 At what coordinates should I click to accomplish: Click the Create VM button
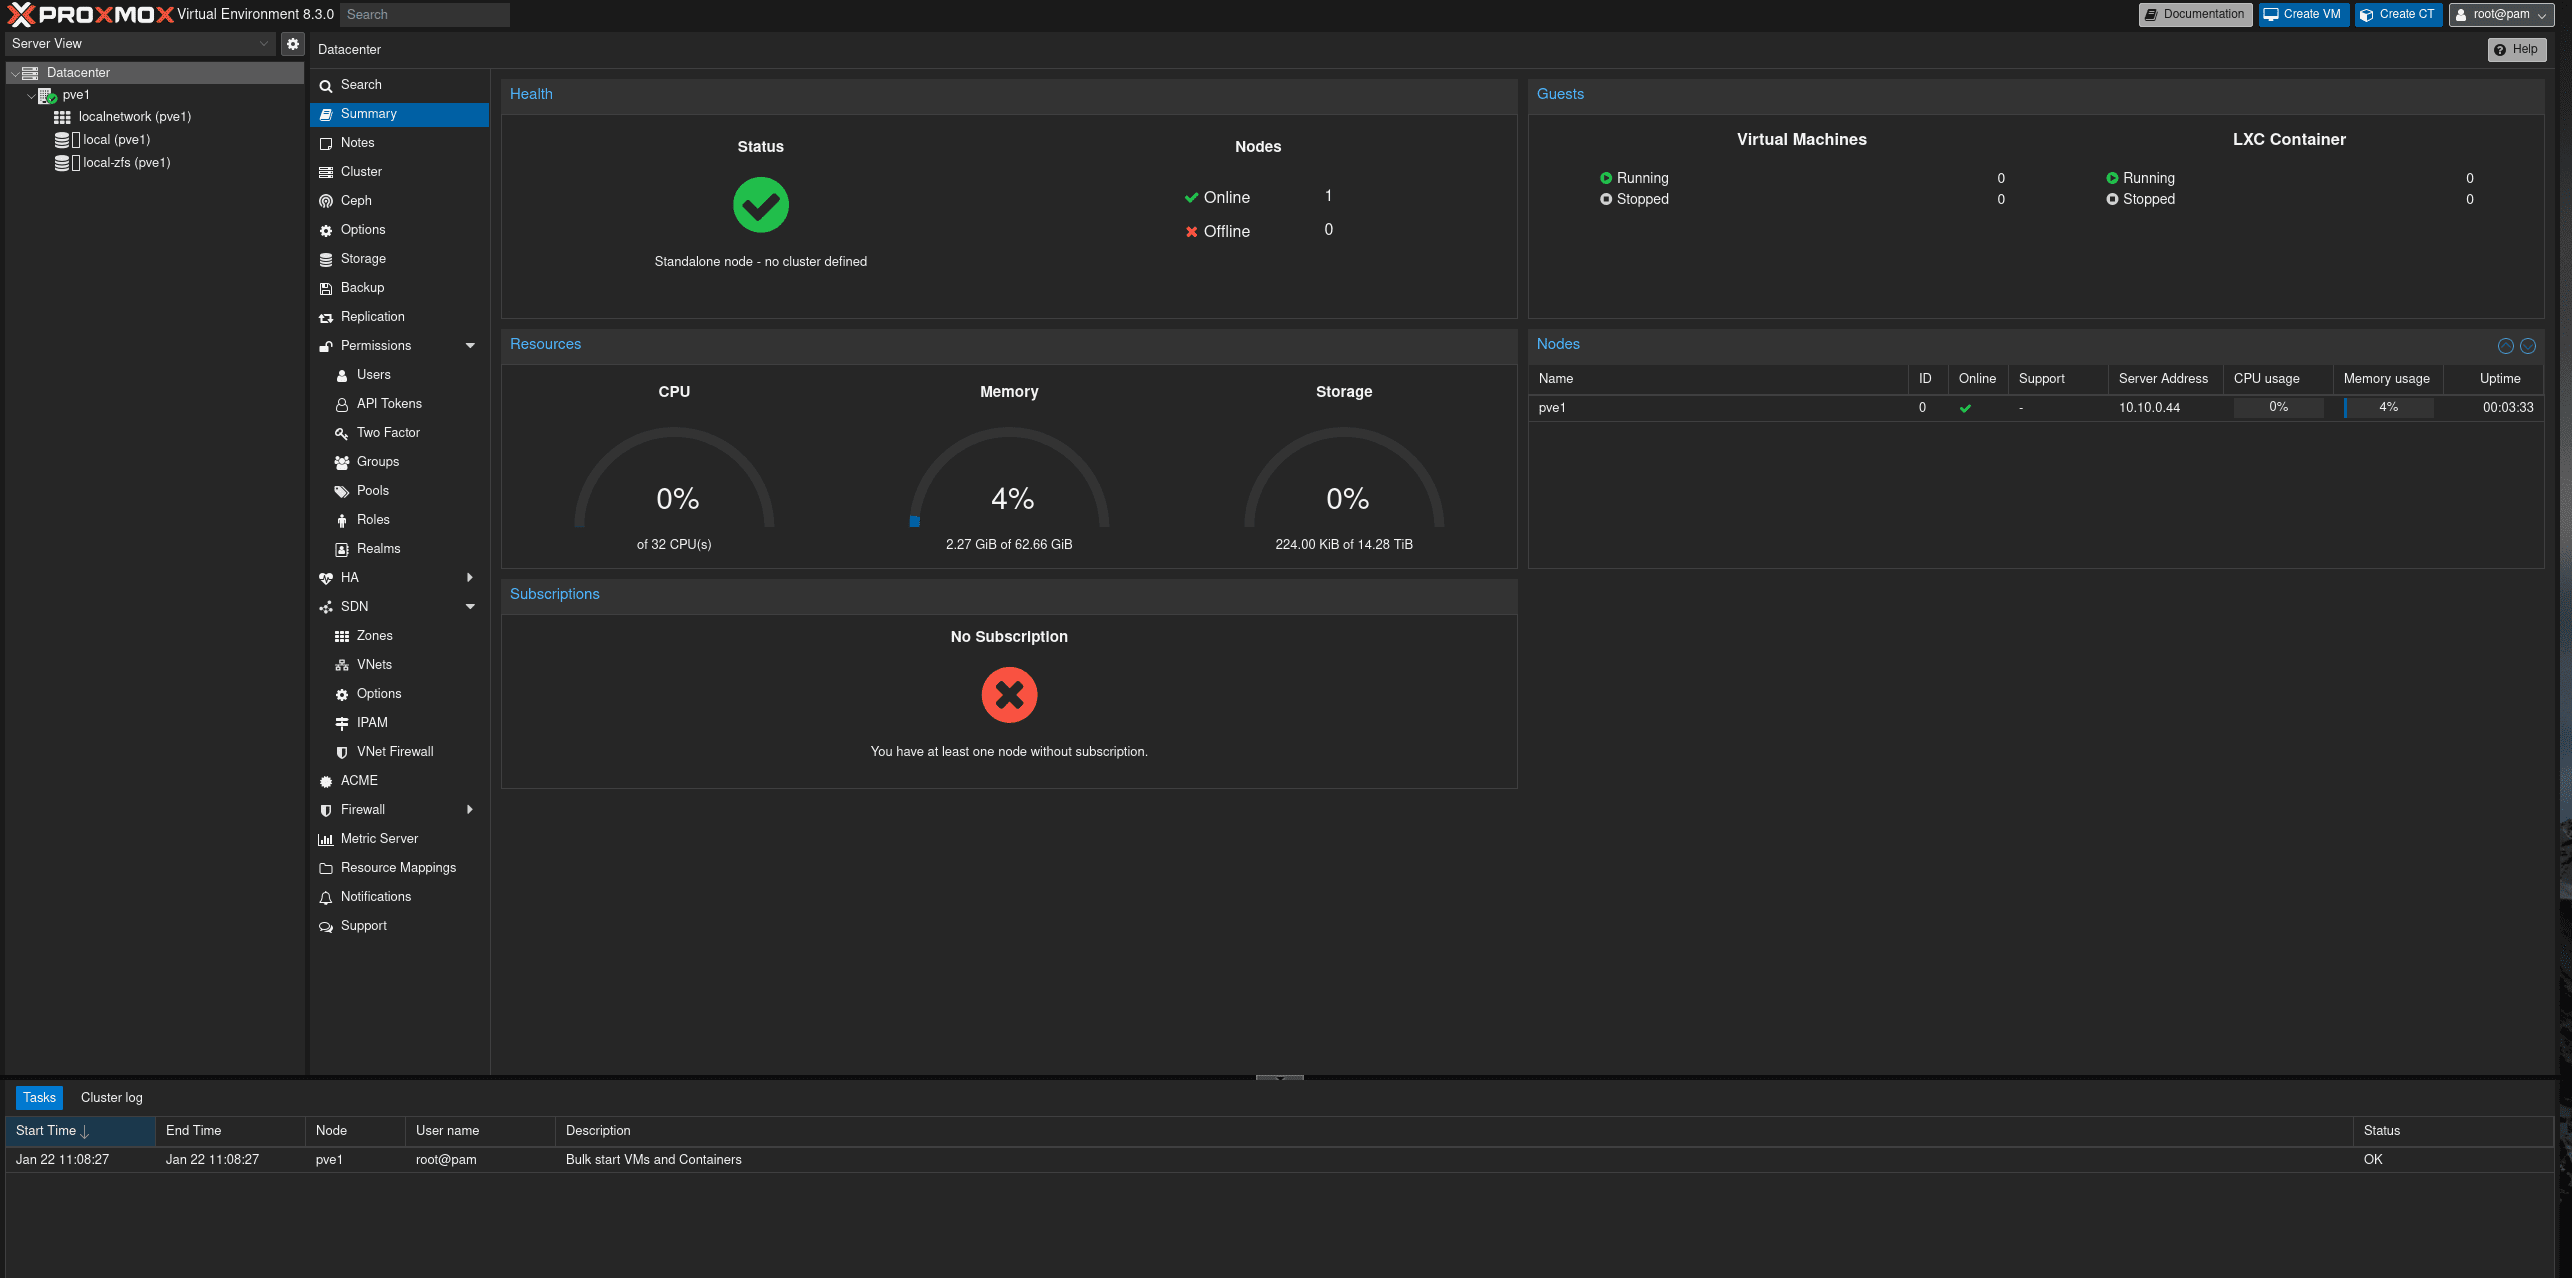[2302, 14]
